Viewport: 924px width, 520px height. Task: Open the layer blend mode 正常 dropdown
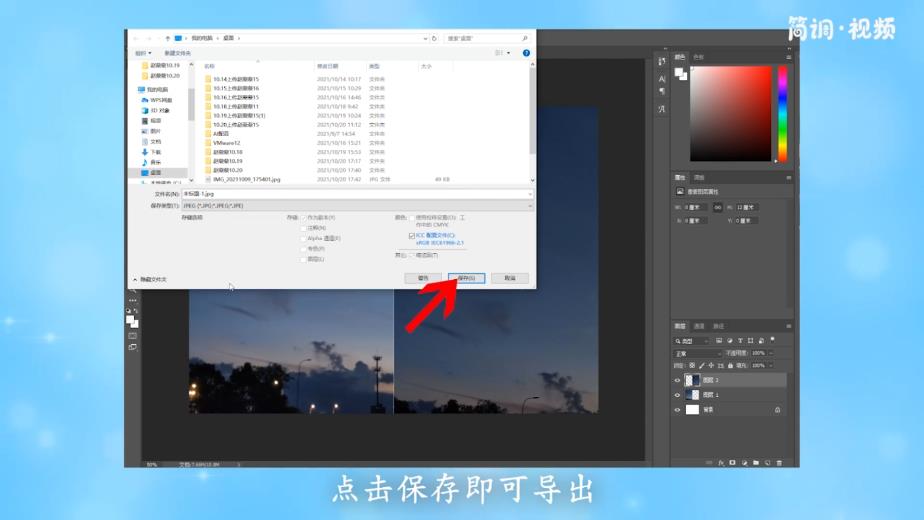coord(697,353)
